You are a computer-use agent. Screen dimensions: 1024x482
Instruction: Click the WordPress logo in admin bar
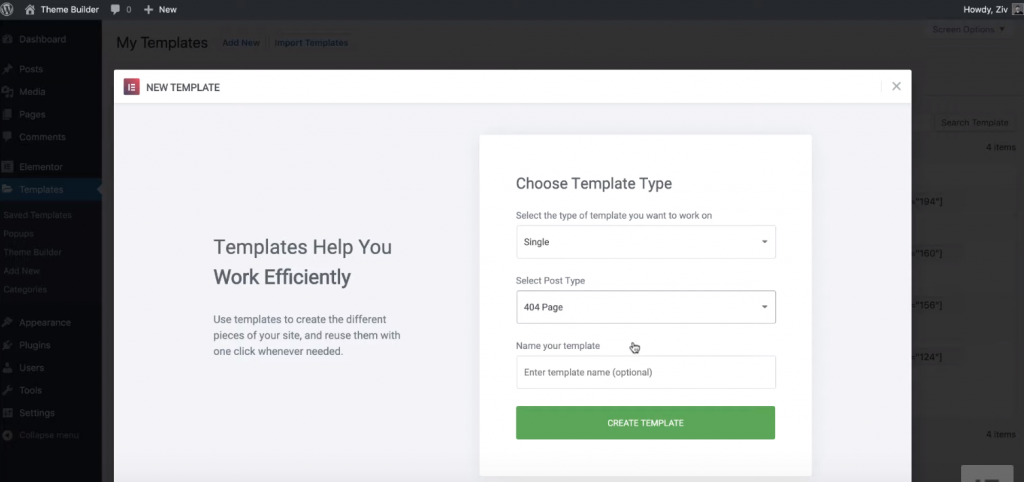[x=8, y=9]
